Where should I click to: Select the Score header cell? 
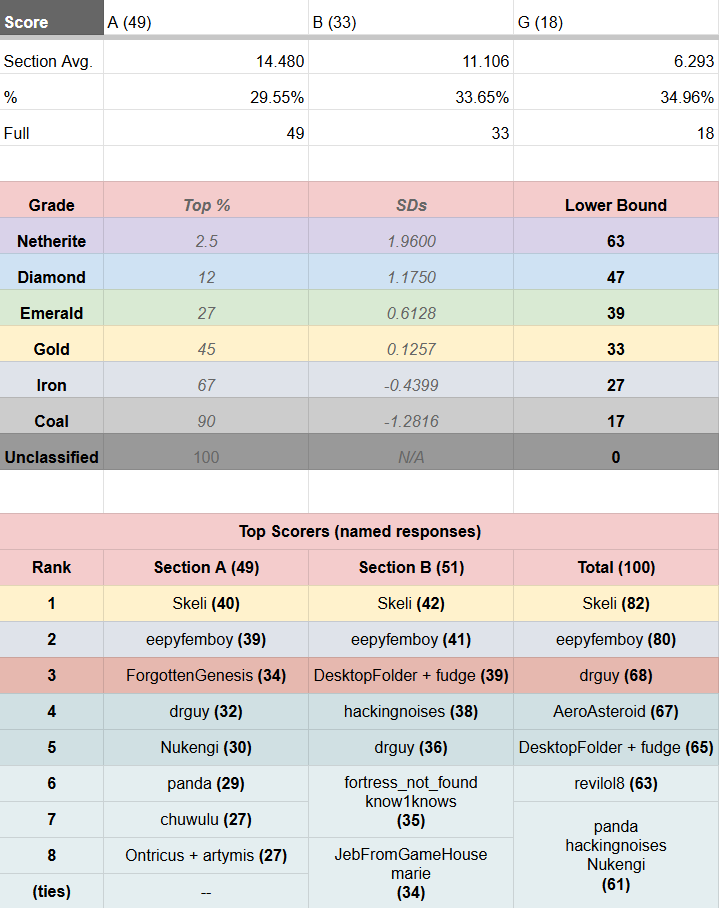[x=52, y=17]
